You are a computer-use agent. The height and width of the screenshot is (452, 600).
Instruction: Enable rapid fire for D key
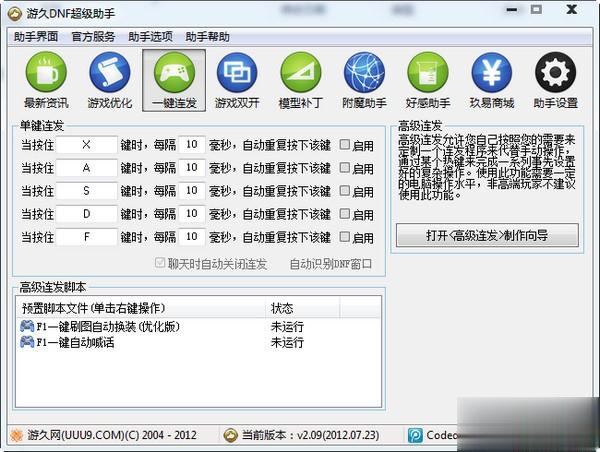click(x=345, y=214)
